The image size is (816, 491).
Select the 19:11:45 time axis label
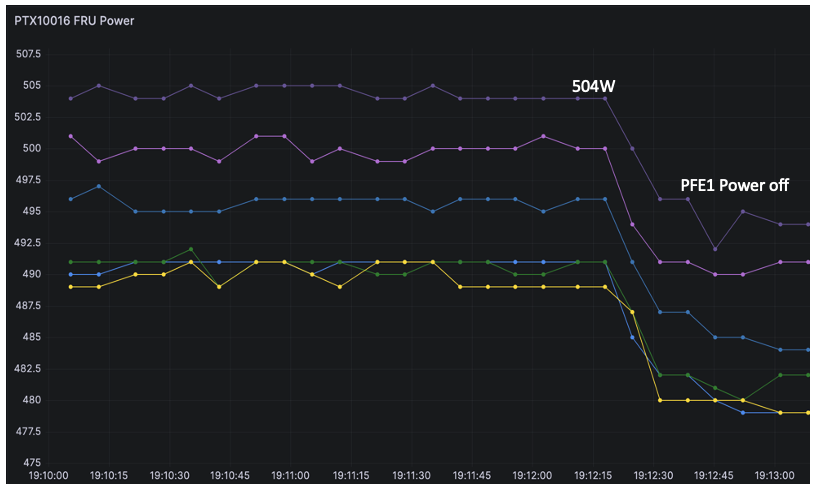click(472, 475)
